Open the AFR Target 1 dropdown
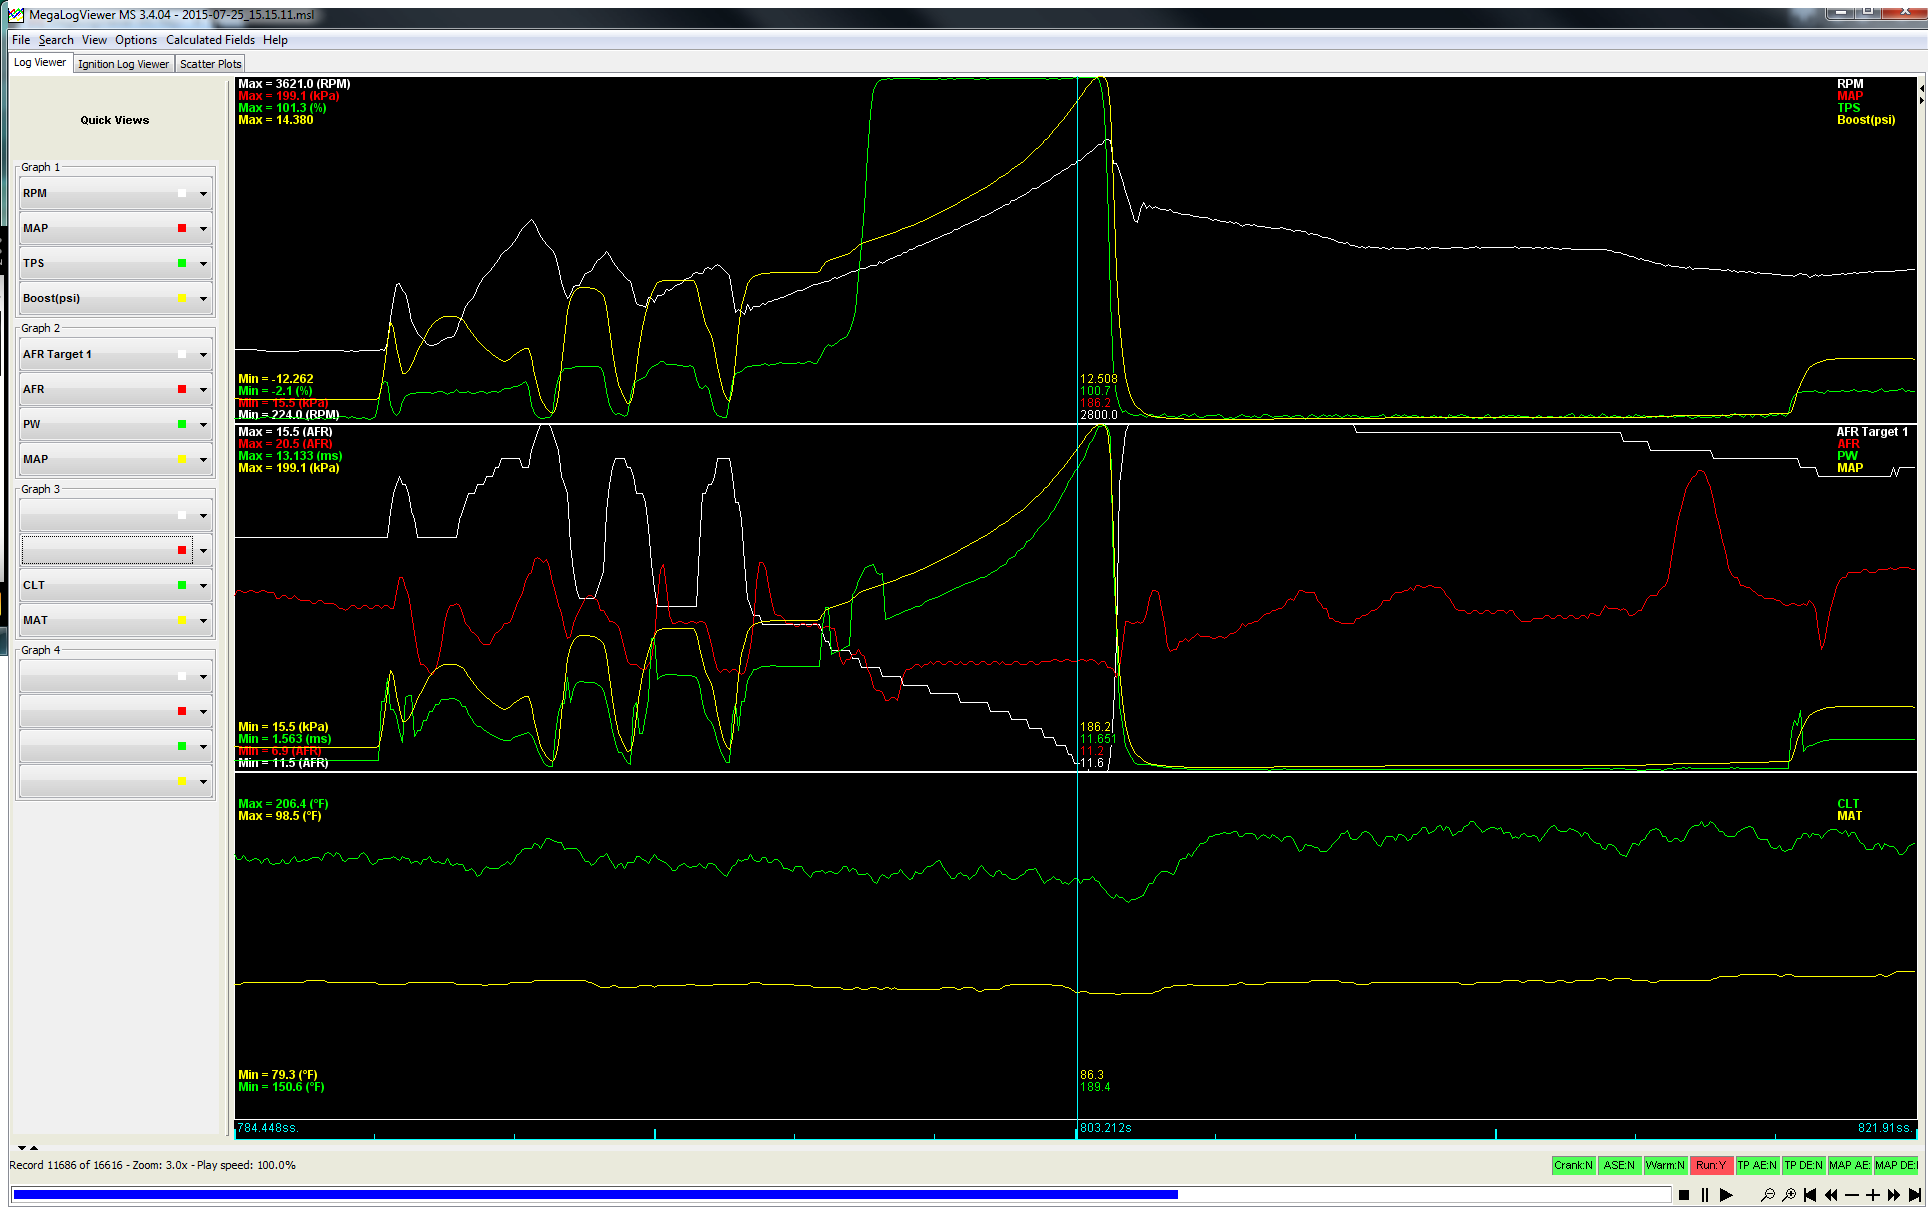 203,355
